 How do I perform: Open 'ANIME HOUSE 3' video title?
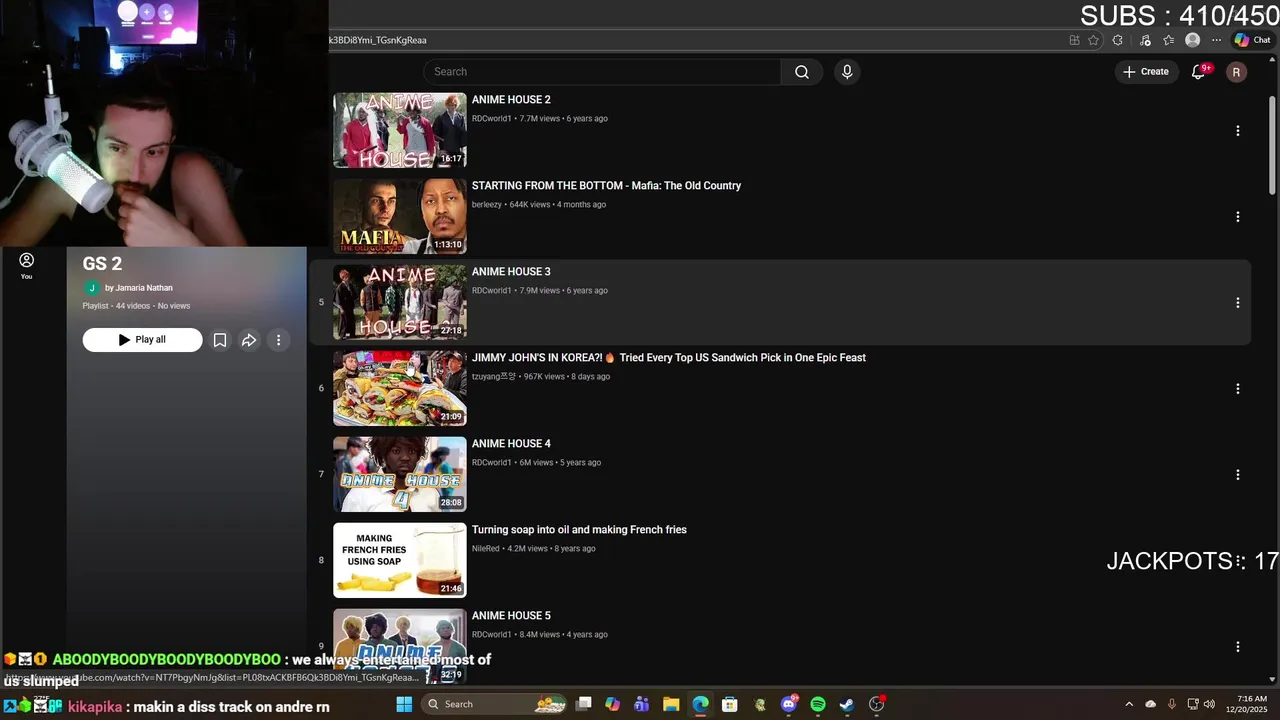coord(511,272)
